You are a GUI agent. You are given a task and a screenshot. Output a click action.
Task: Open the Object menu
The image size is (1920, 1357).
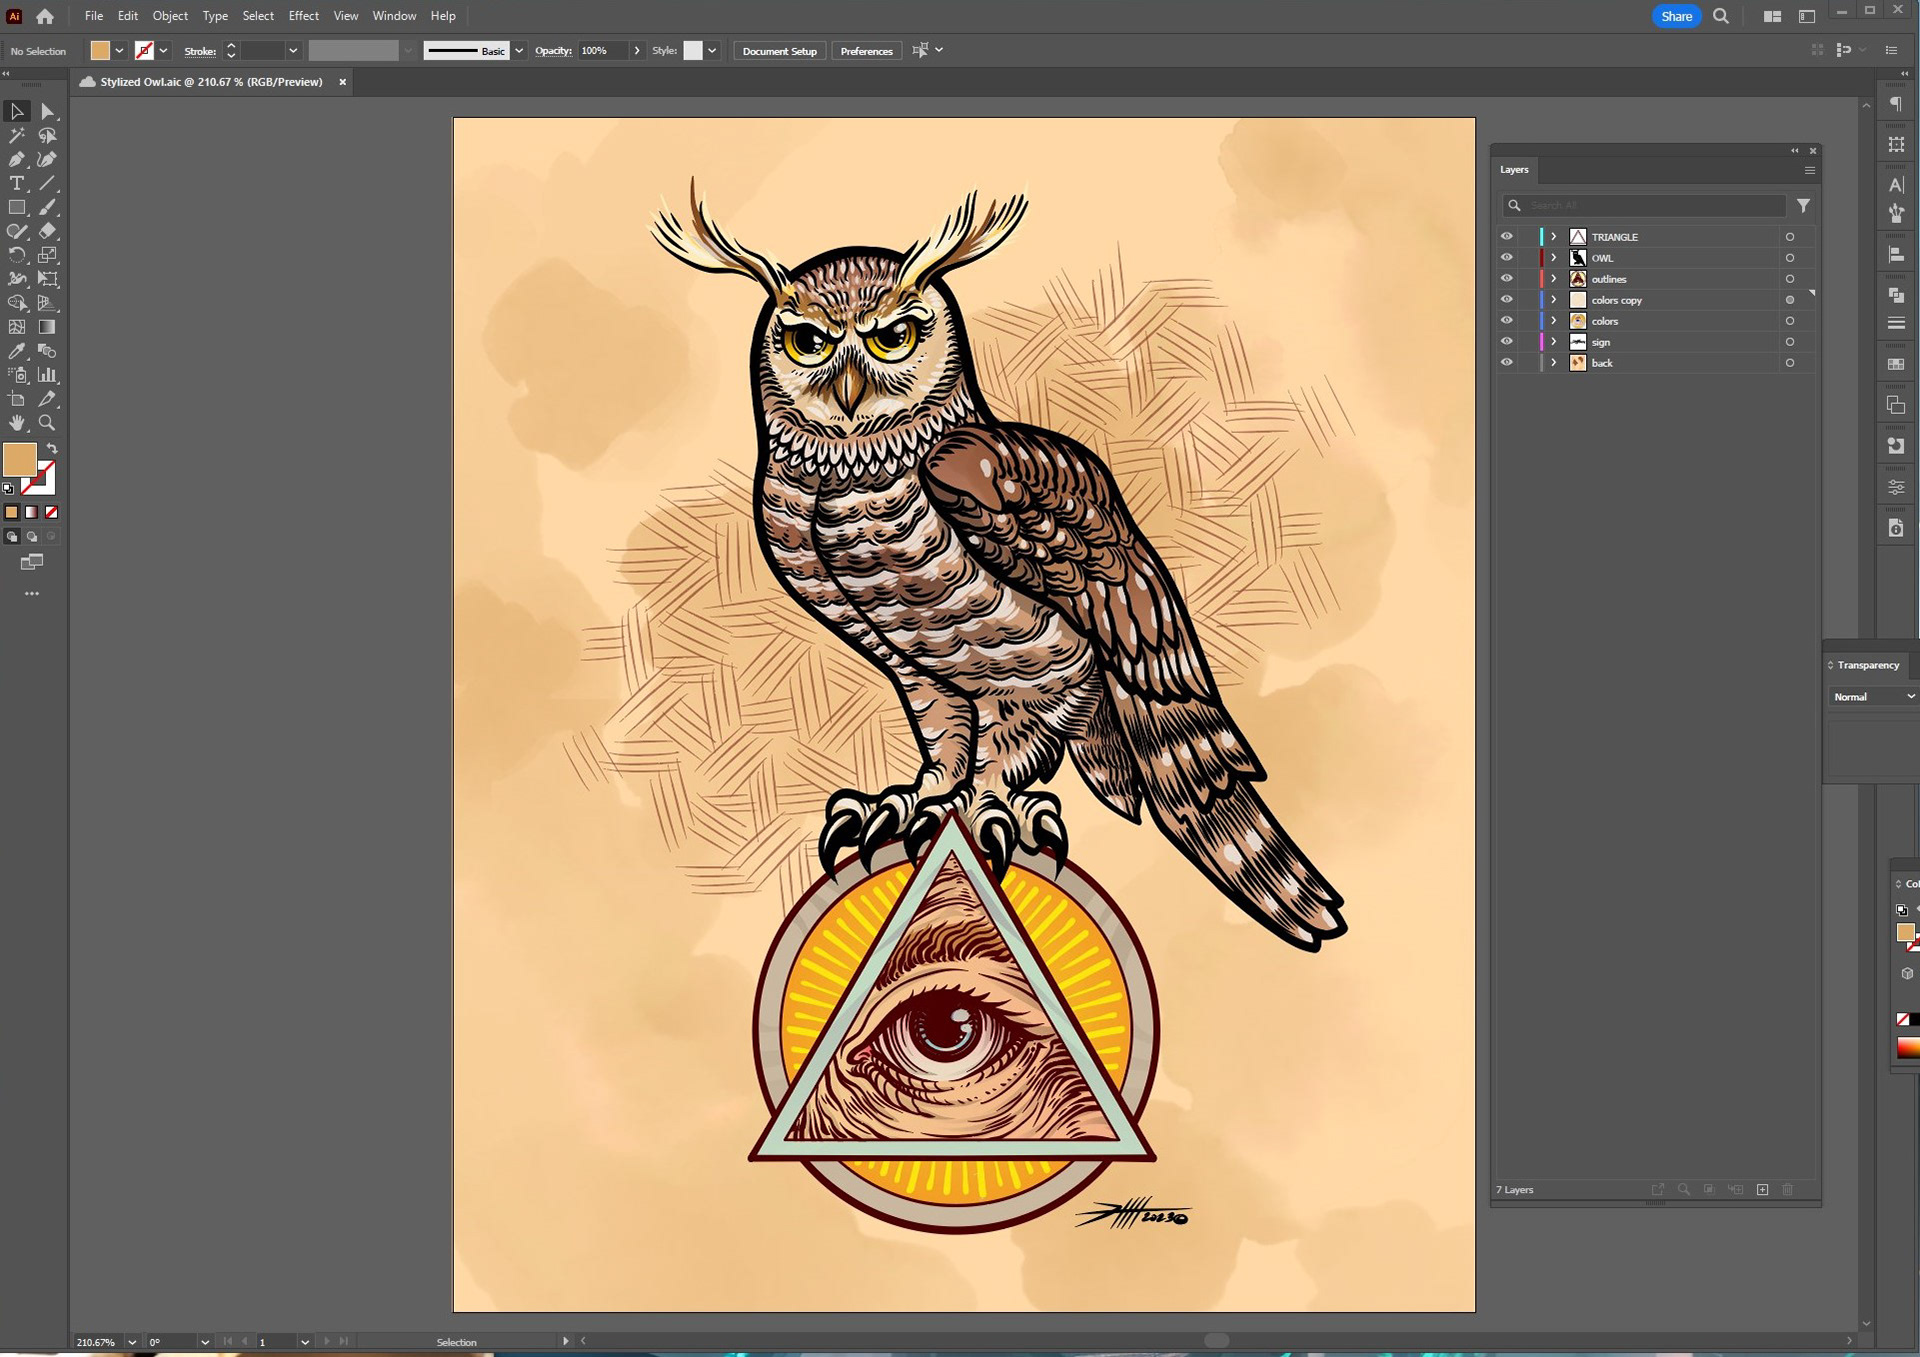click(x=170, y=16)
